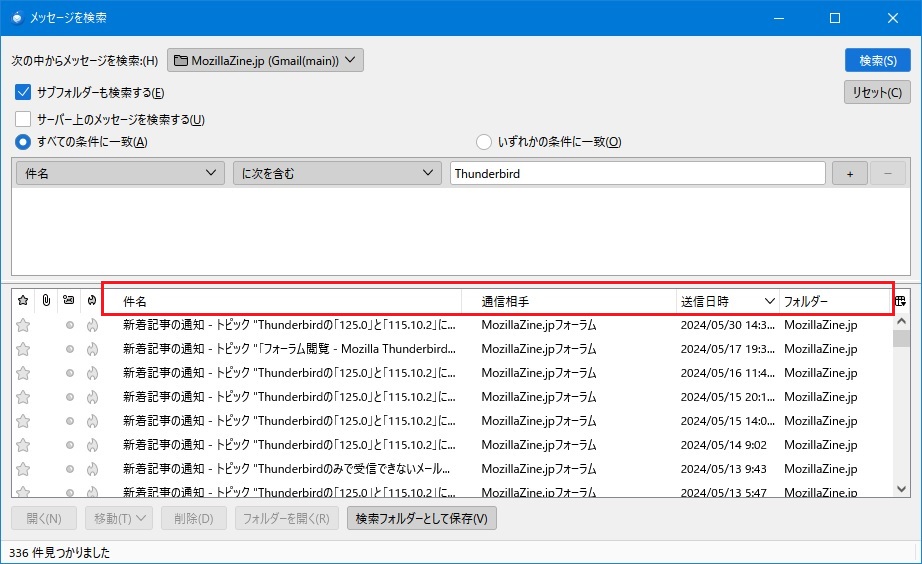Click date cell 2024/05/14 9:02

723,445
